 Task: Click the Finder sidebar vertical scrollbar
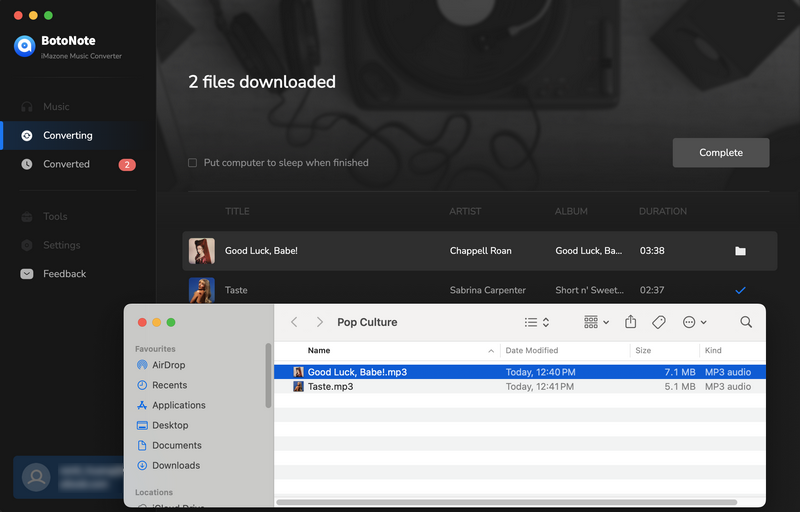pyautogui.click(x=268, y=376)
